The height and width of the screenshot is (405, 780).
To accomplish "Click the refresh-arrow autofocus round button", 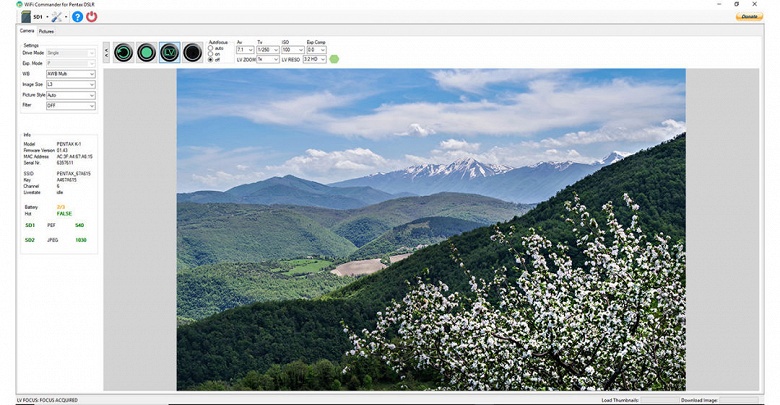I will (123, 52).
